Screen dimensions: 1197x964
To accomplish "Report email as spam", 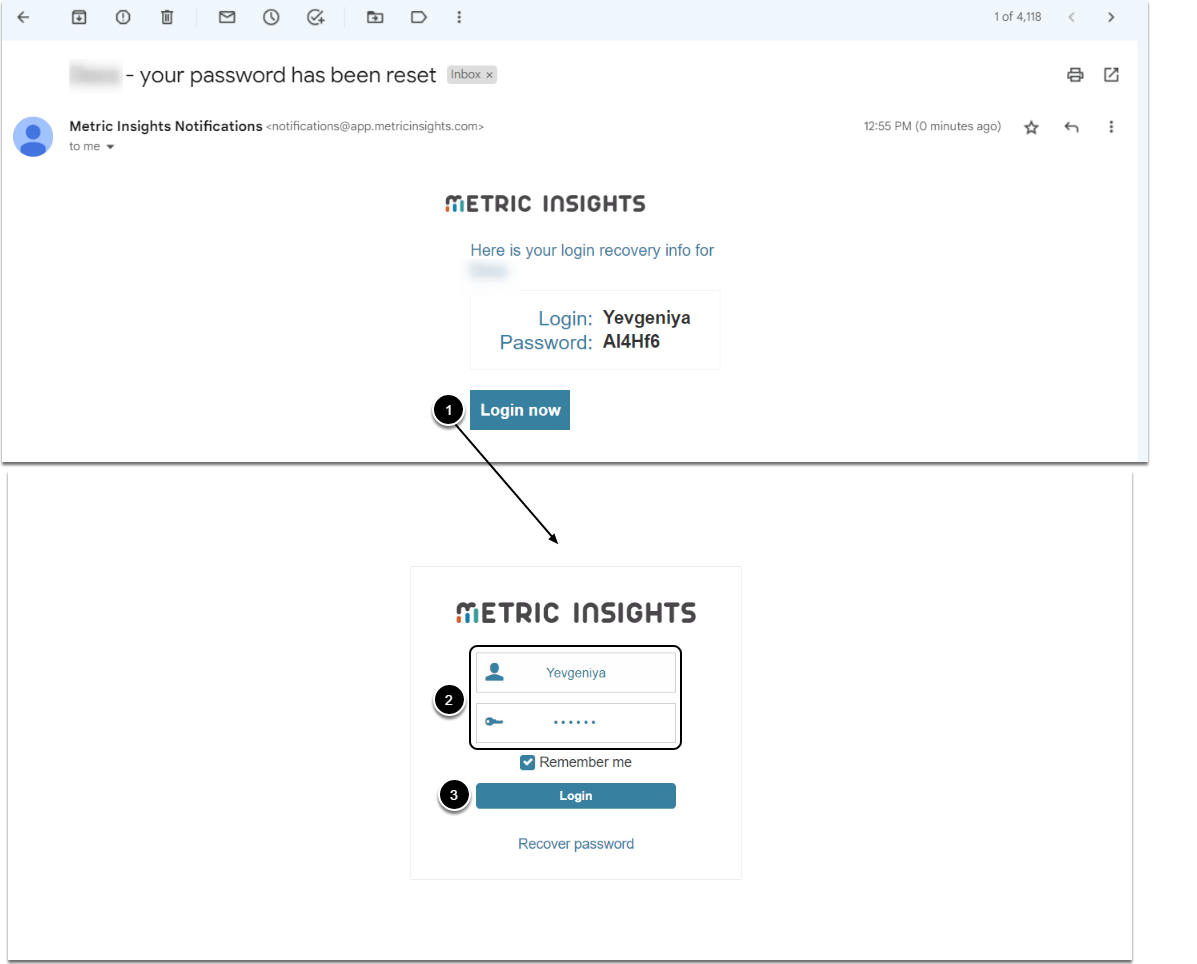I will click(x=123, y=17).
